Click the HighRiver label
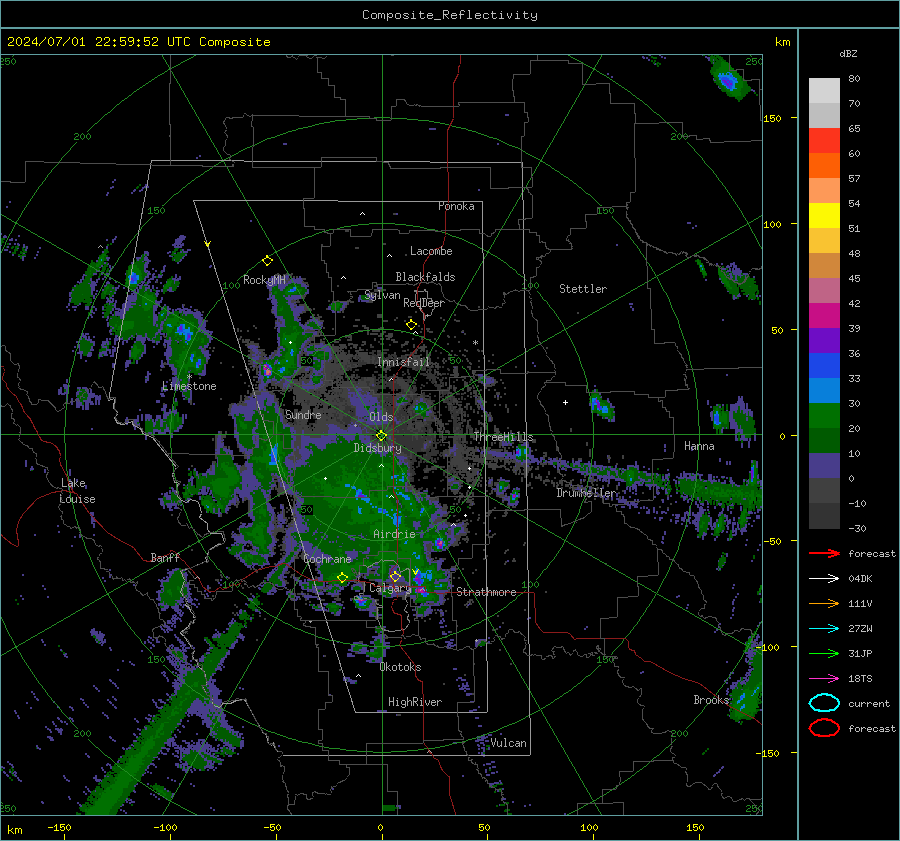Screen dimensions: 900x841 tap(415, 702)
